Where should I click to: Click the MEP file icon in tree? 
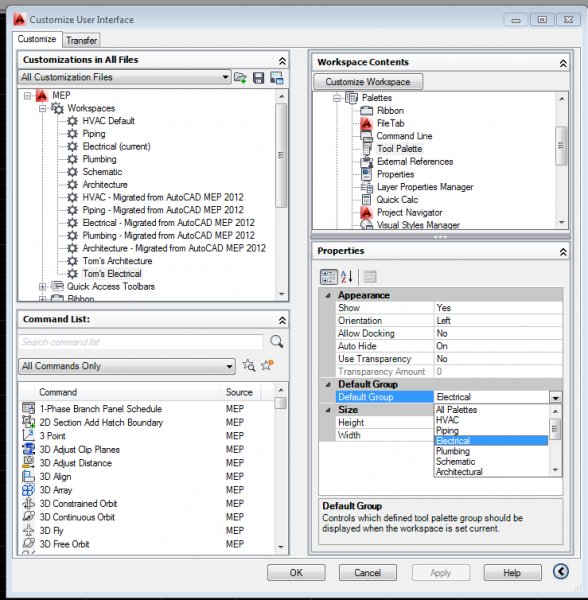pos(42,95)
